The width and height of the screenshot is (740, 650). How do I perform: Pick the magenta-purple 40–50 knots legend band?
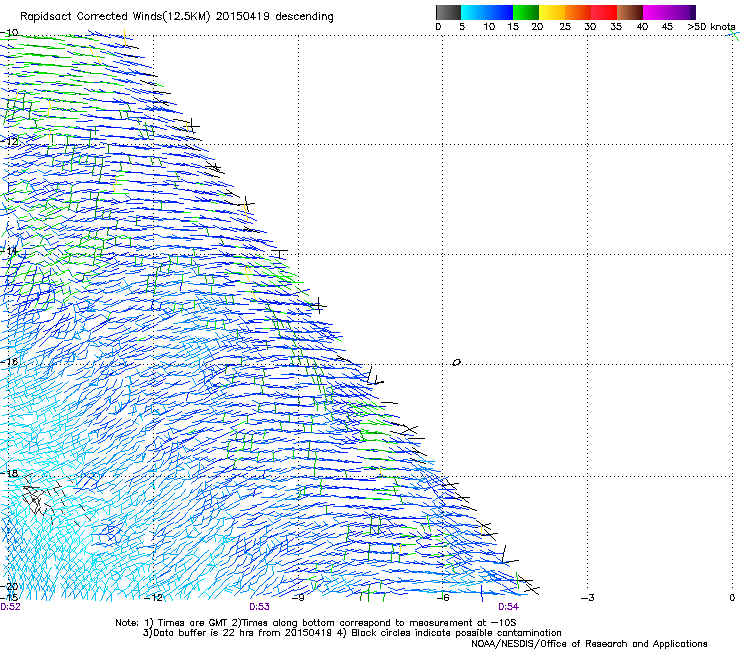(x=669, y=12)
